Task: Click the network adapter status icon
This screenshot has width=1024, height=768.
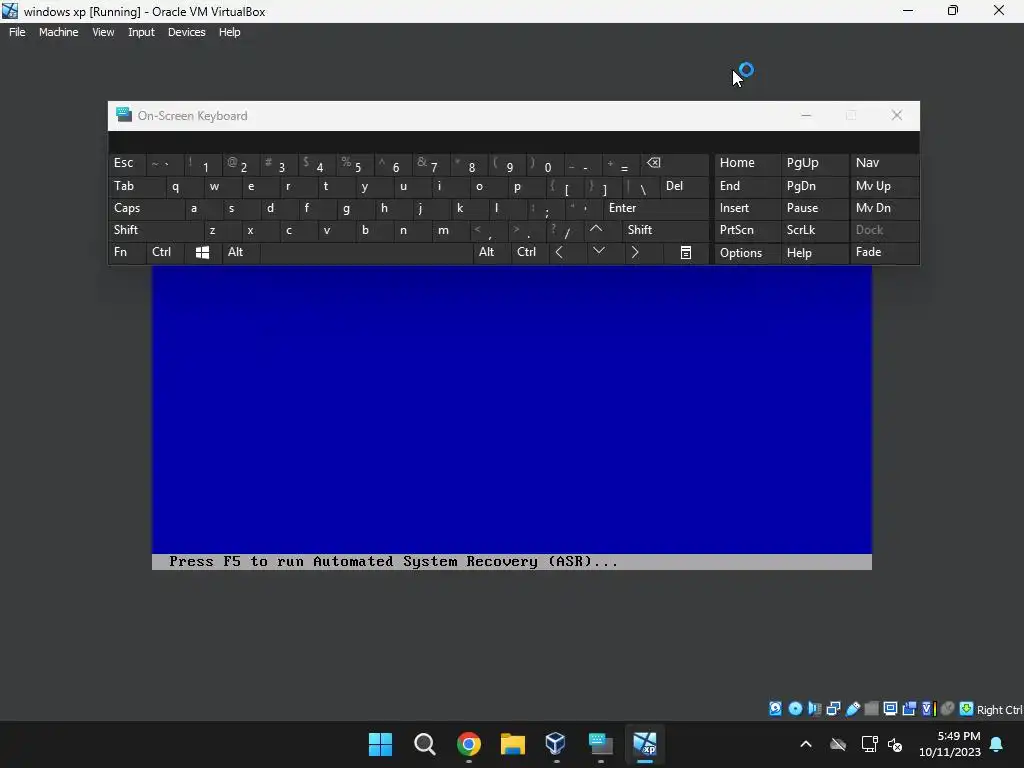Action: click(833, 709)
